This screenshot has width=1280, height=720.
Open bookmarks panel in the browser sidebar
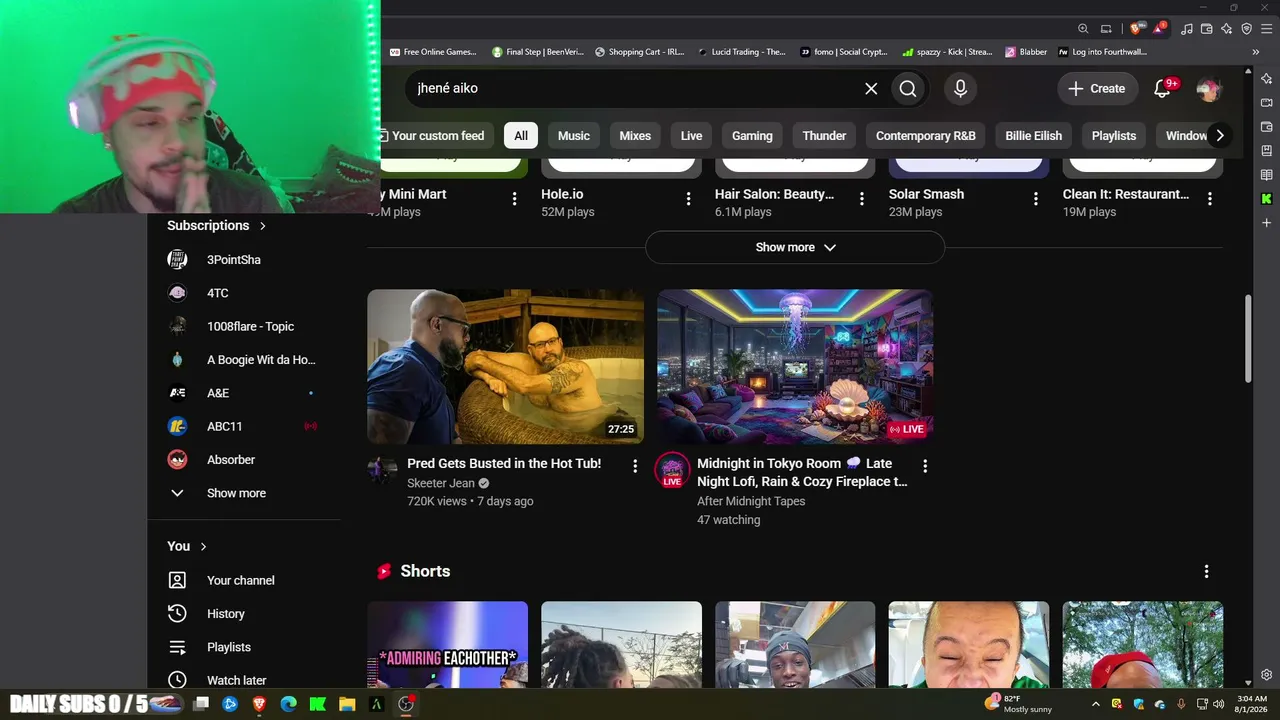point(1266,151)
